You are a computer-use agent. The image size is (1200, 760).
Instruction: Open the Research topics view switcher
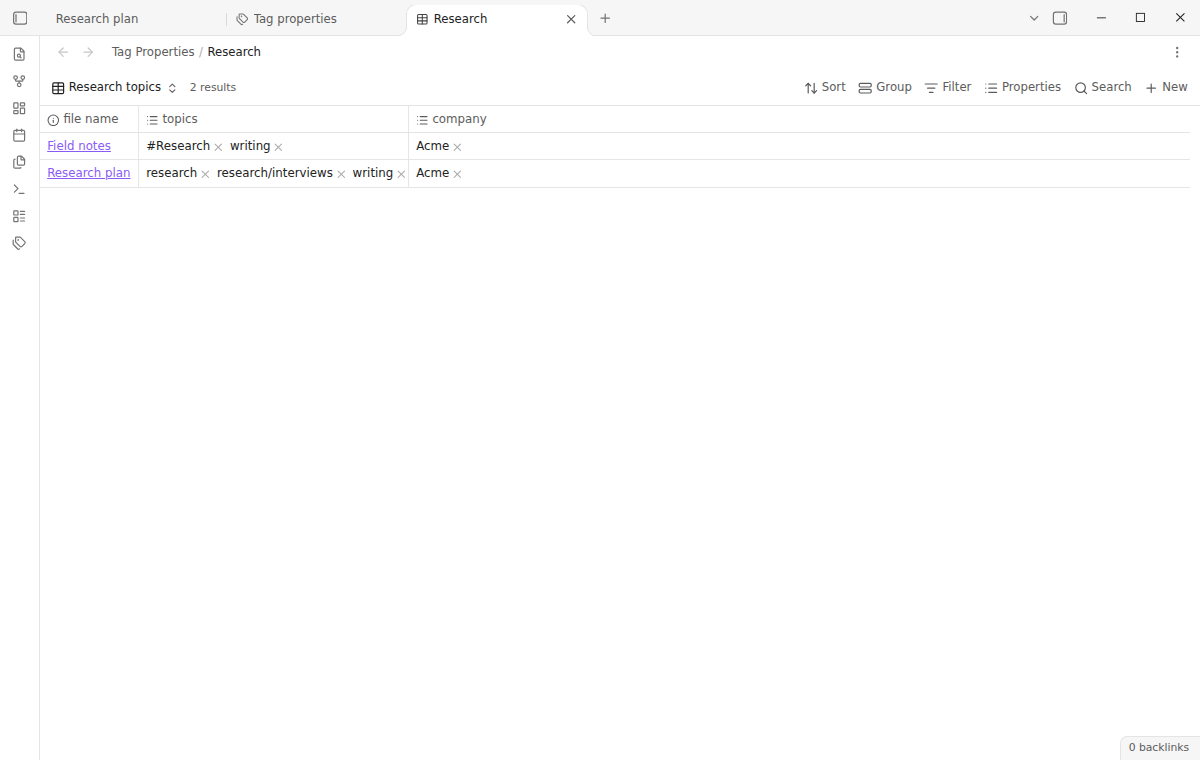[114, 88]
